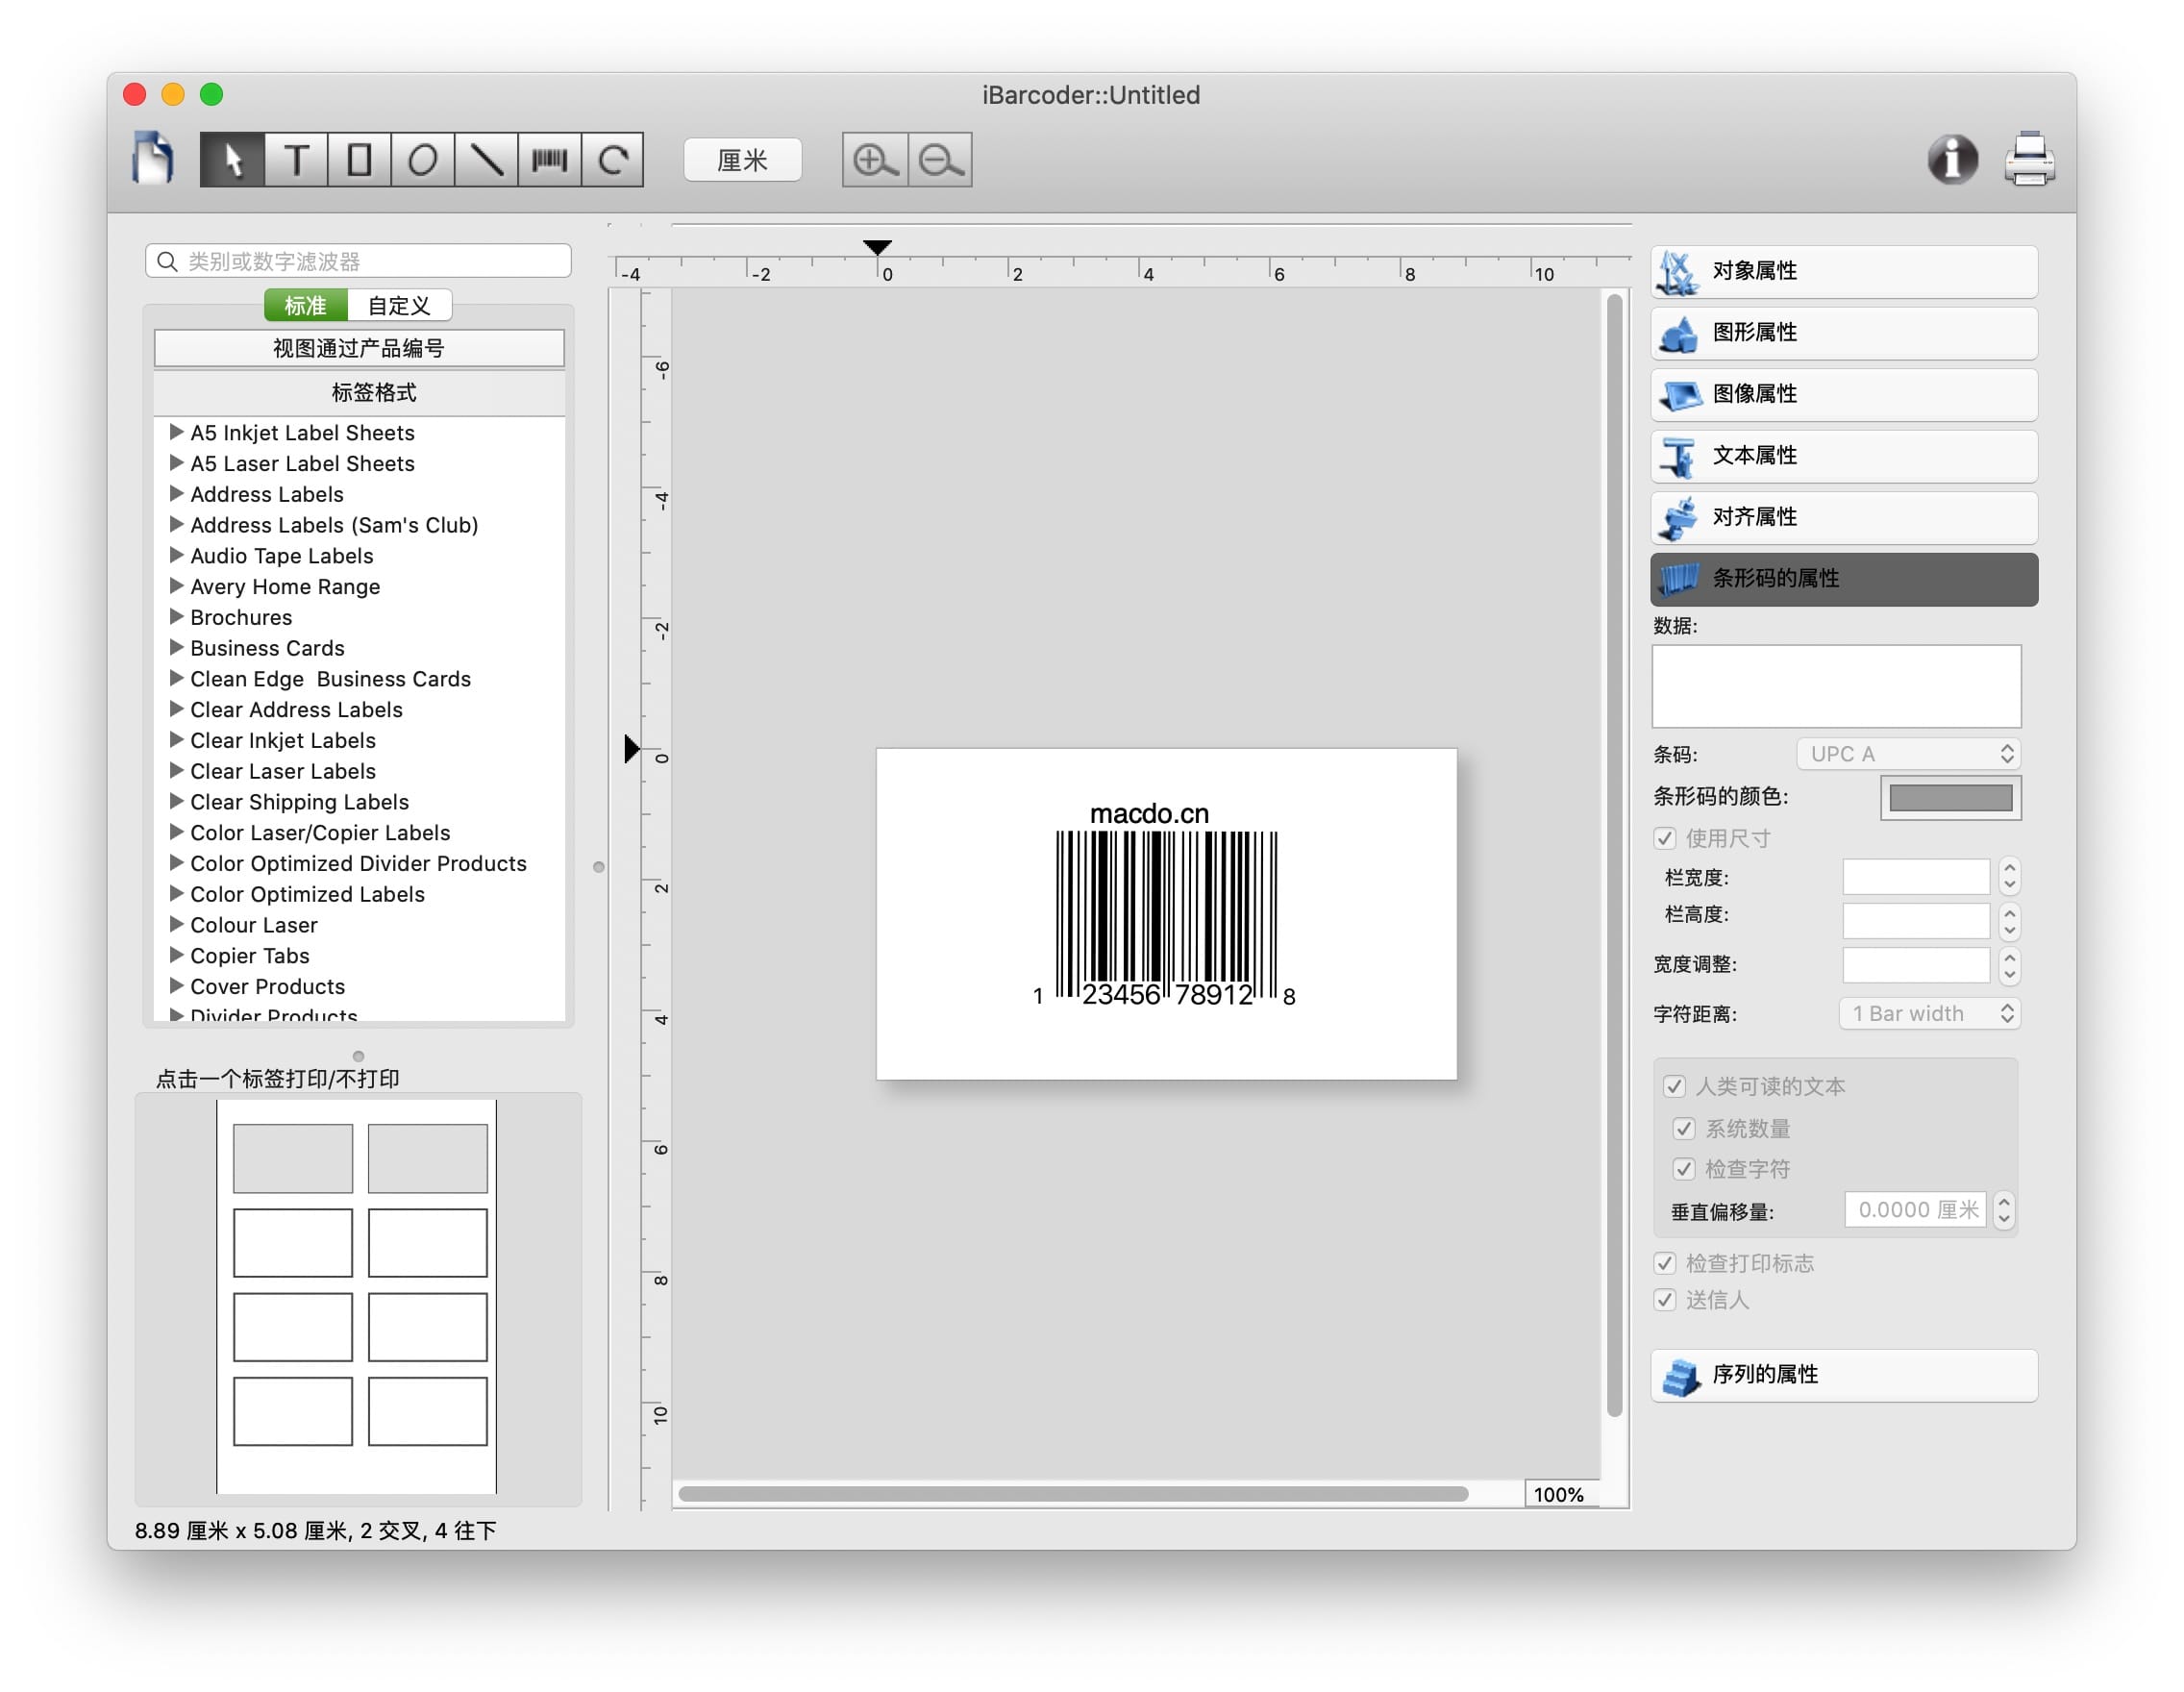The width and height of the screenshot is (2184, 1692).
Task: Select the Barcode tool
Action: coord(550,159)
